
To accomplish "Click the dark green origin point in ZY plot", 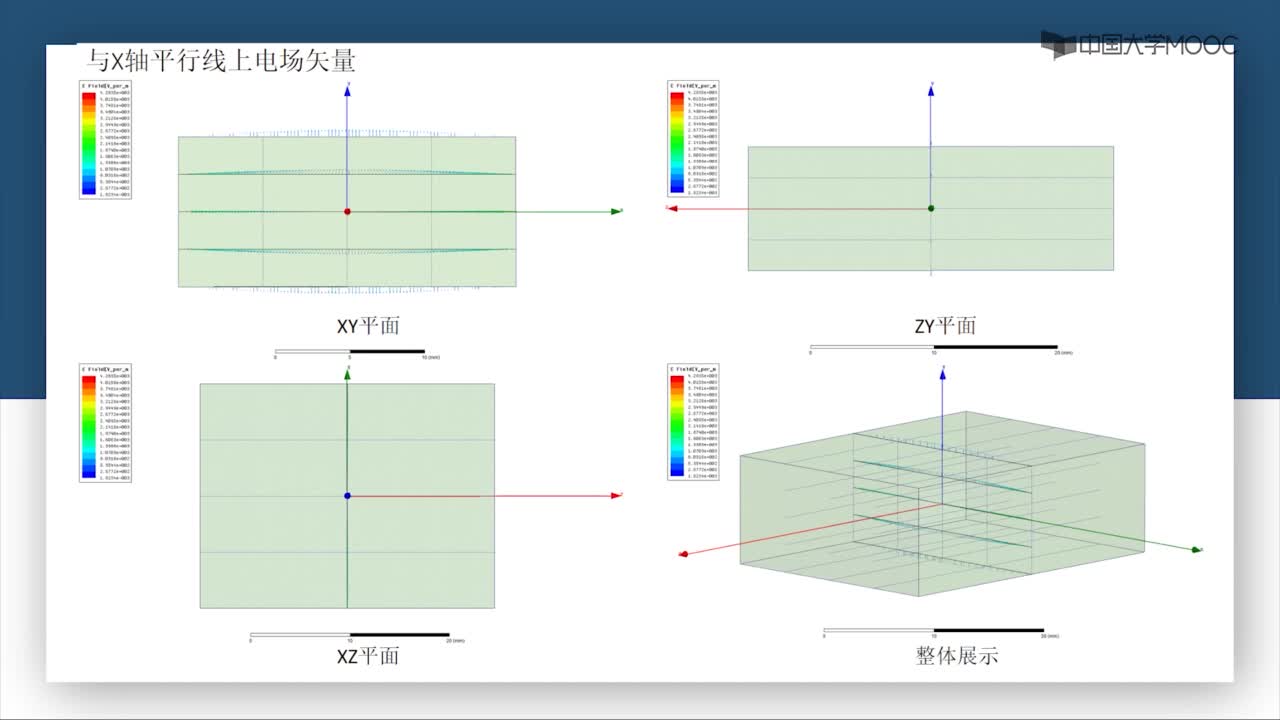I will (x=930, y=208).
